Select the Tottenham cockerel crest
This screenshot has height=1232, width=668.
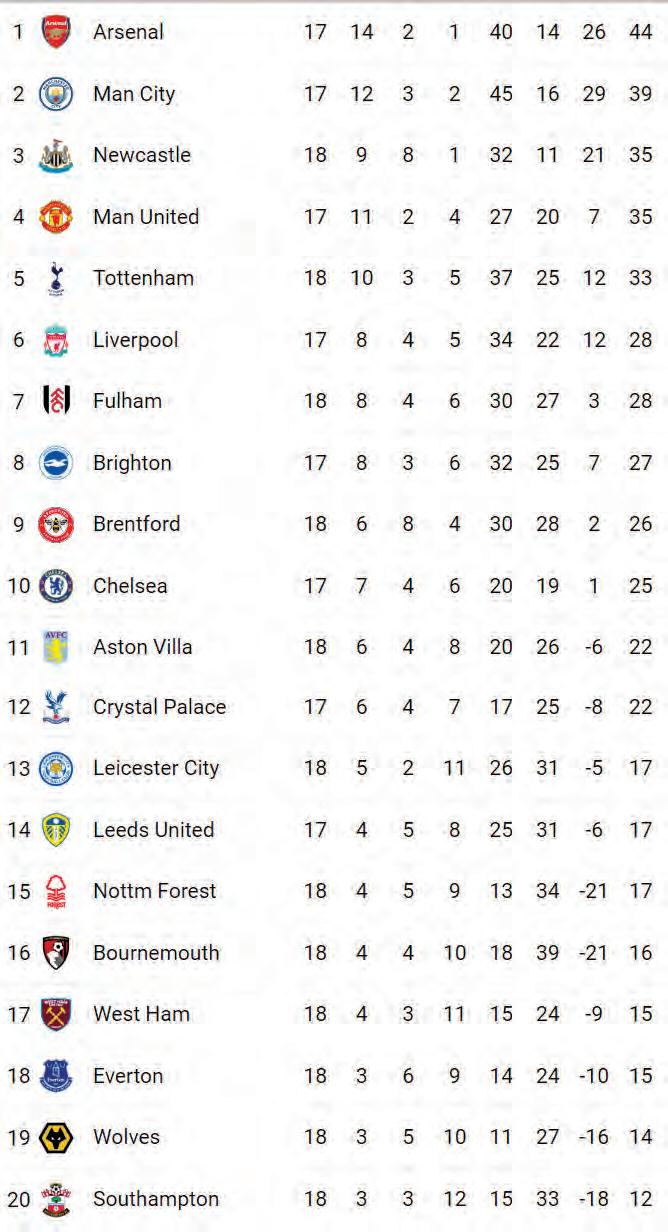[56, 279]
